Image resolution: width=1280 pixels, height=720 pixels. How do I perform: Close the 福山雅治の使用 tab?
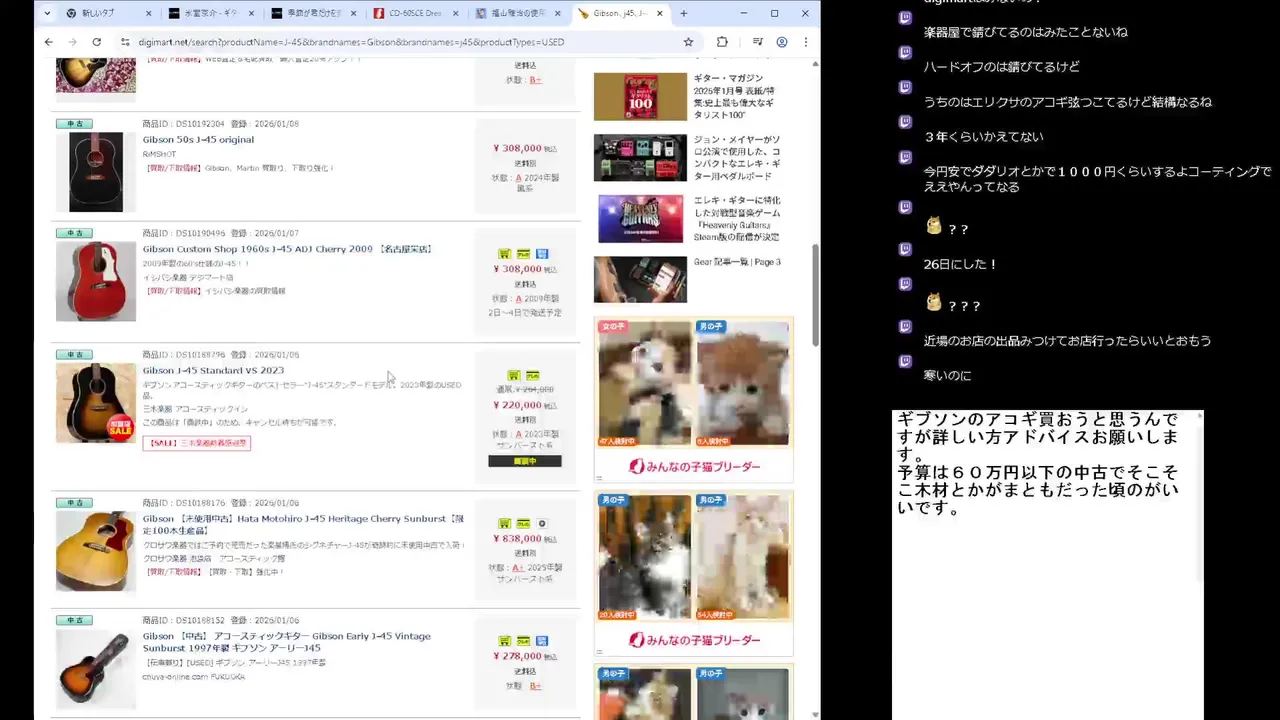click(557, 13)
